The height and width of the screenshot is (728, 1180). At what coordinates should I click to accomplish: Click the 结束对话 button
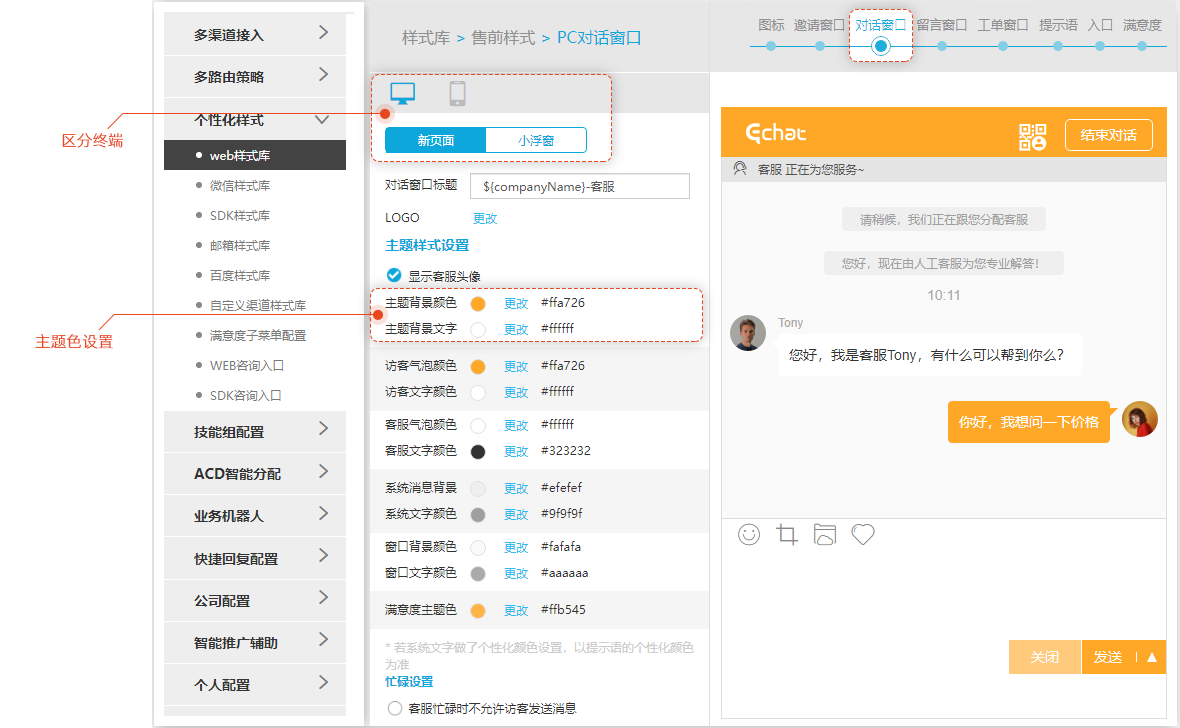(x=1108, y=135)
